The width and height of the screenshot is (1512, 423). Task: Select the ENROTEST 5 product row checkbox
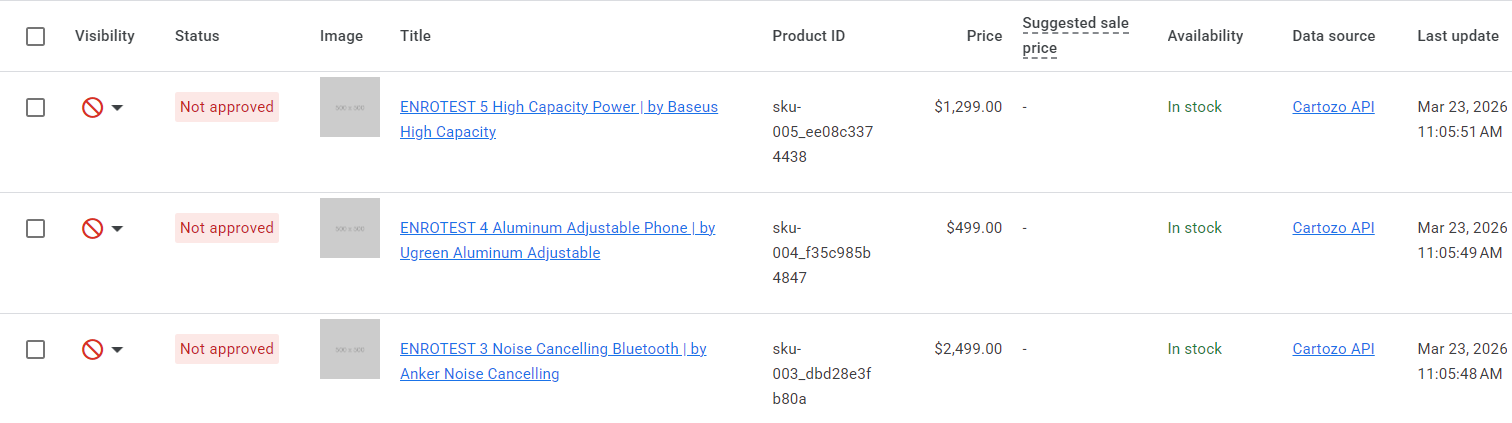tap(36, 107)
